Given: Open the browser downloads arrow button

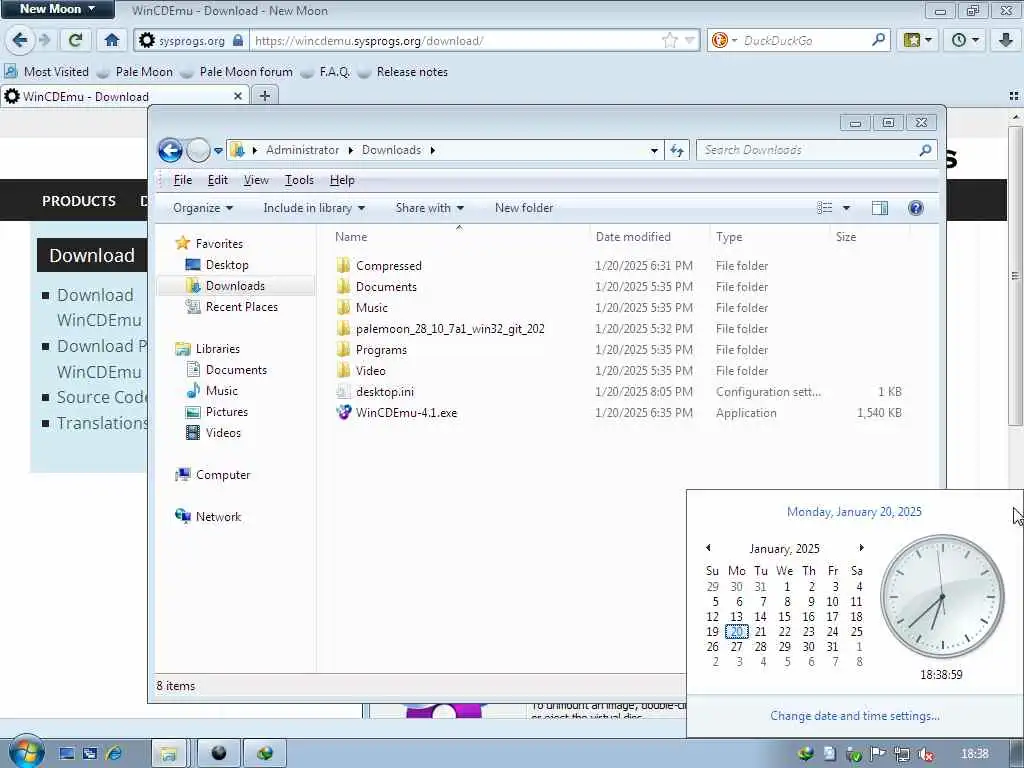Looking at the screenshot, I should pos(1006,40).
